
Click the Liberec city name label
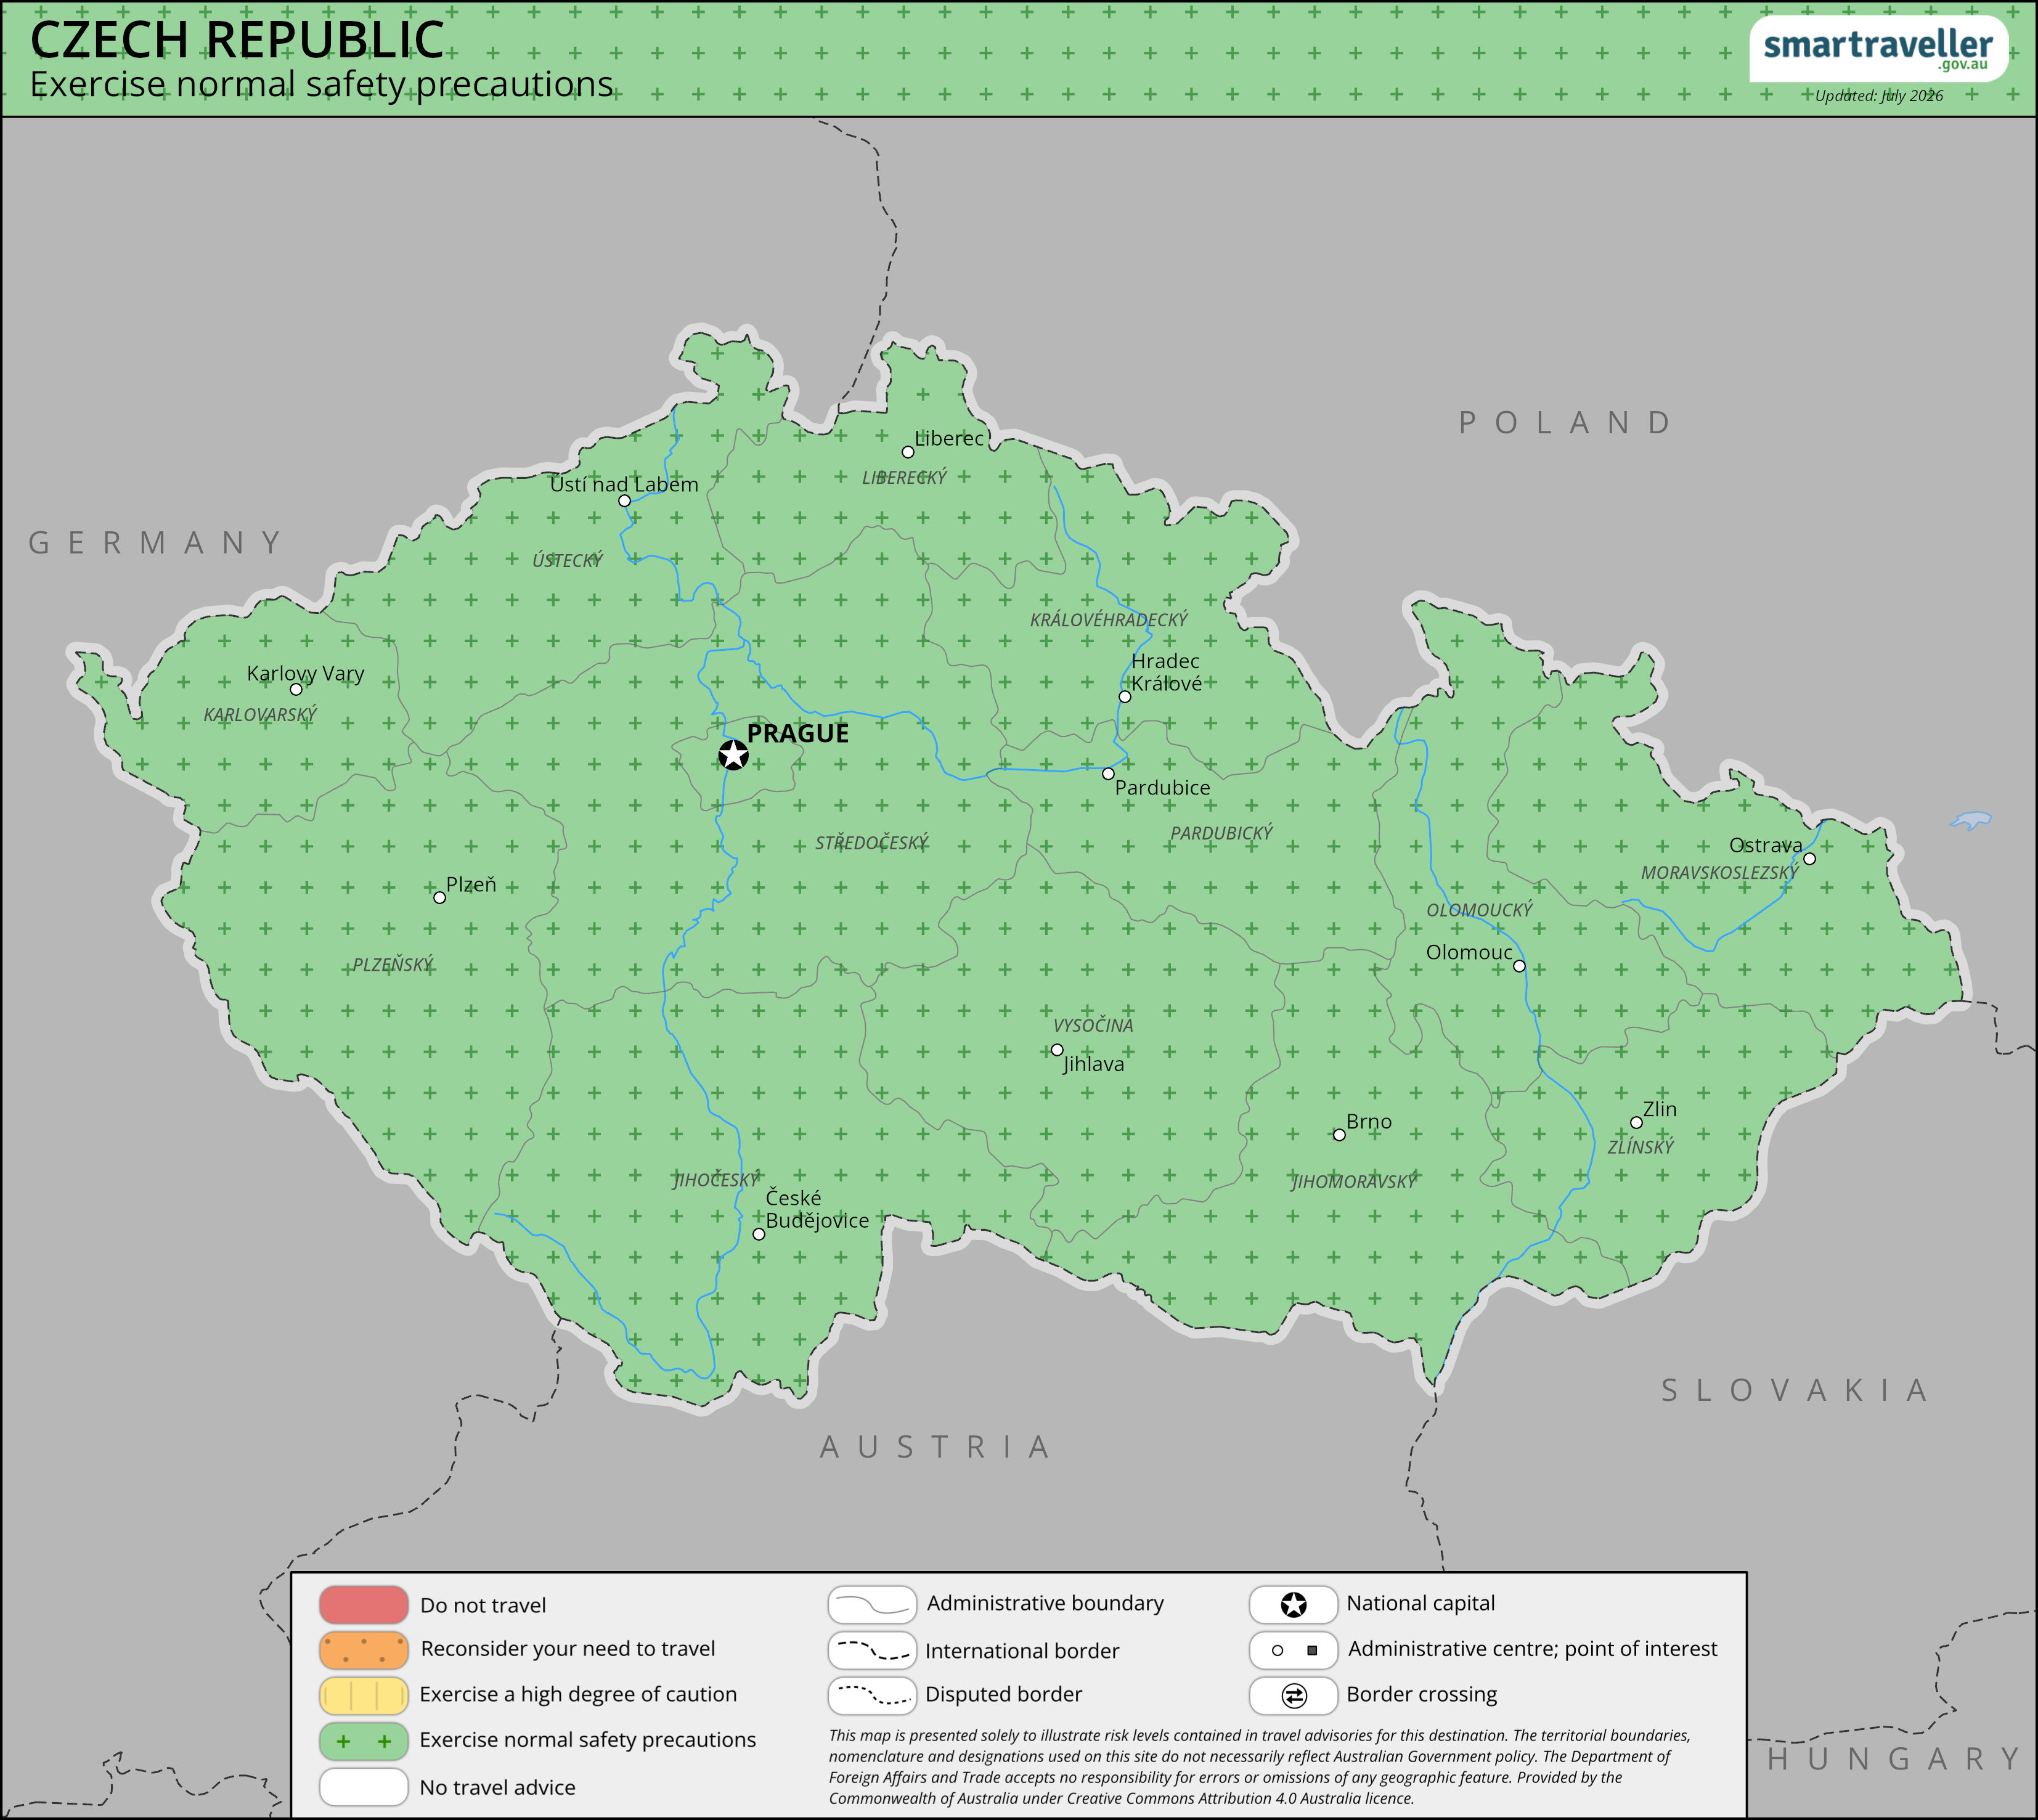click(949, 438)
